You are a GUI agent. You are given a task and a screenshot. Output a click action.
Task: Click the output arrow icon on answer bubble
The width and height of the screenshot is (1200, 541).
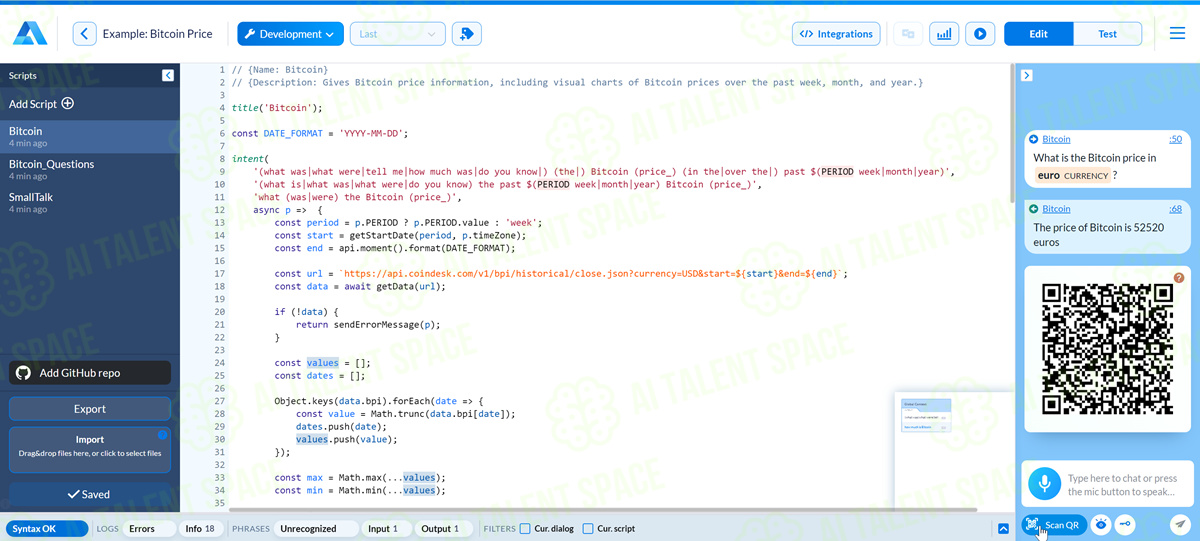(x=1034, y=209)
